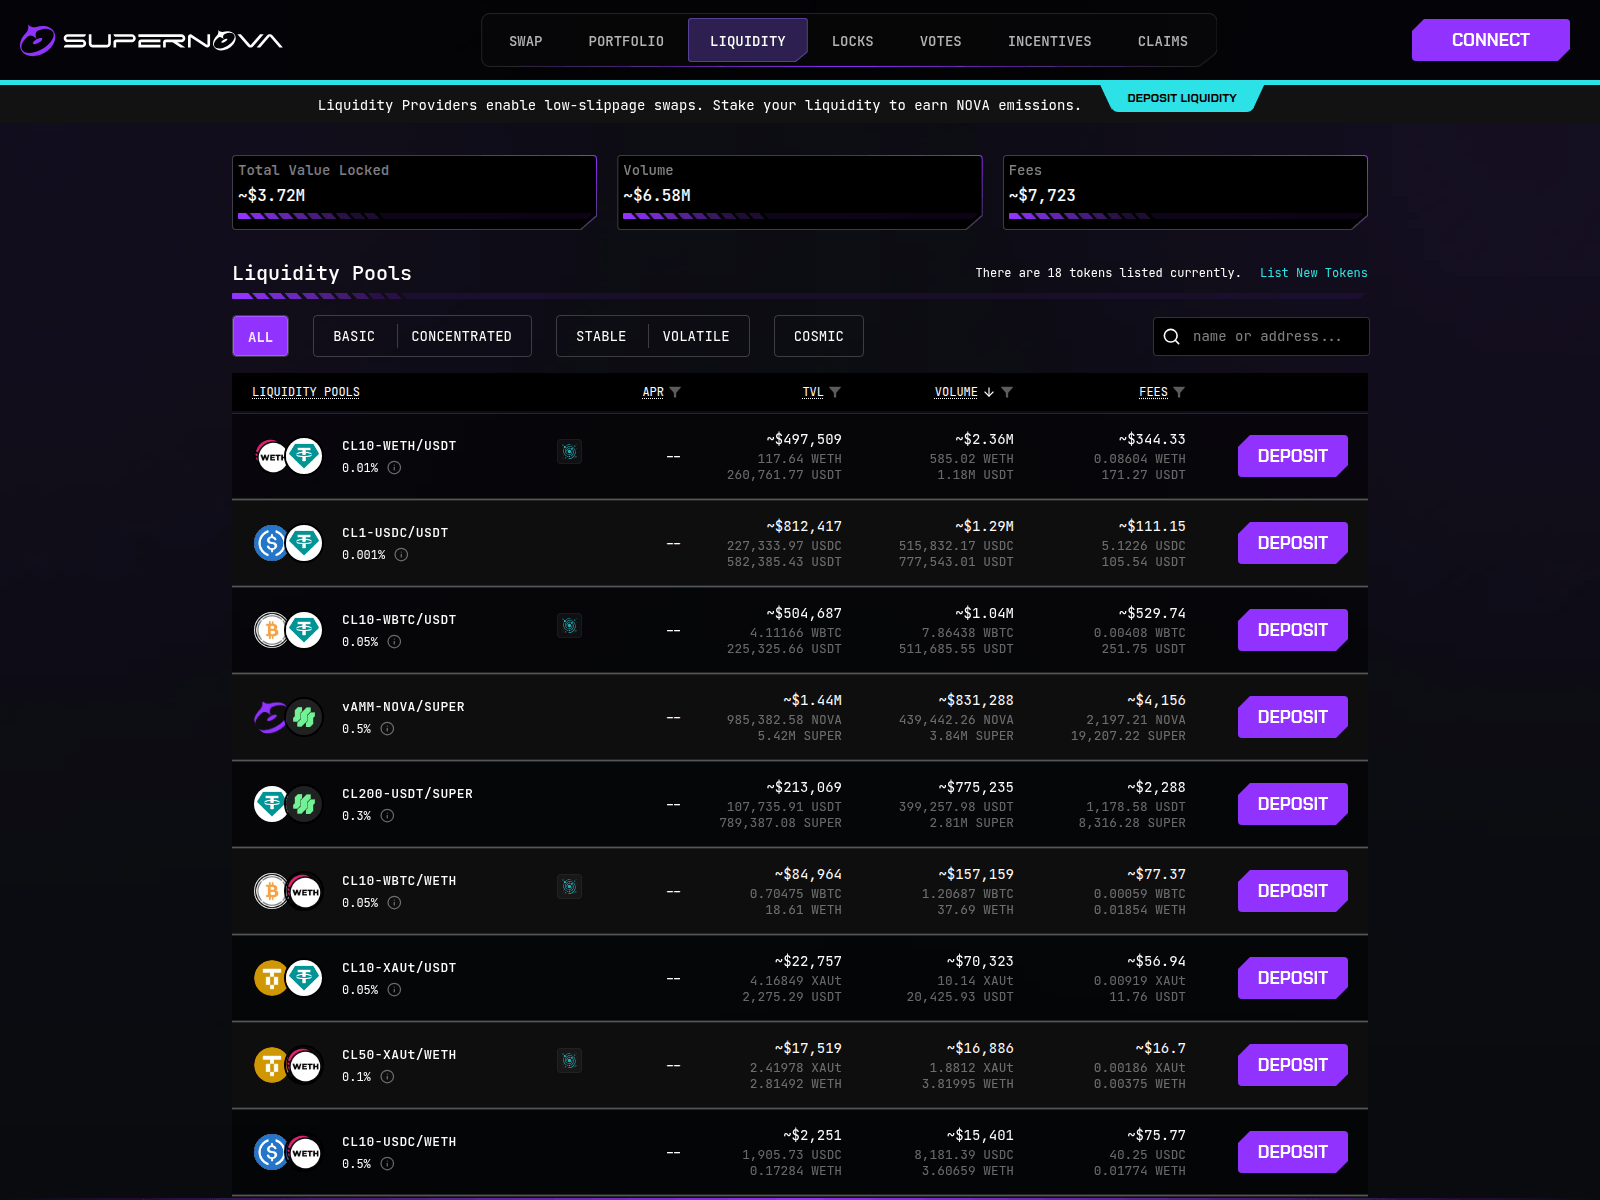This screenshot has width=1600, height=1200.
Task: Open info icon for CL50-XAUt/WETH fee
Action: click(x=387, y=1077)
